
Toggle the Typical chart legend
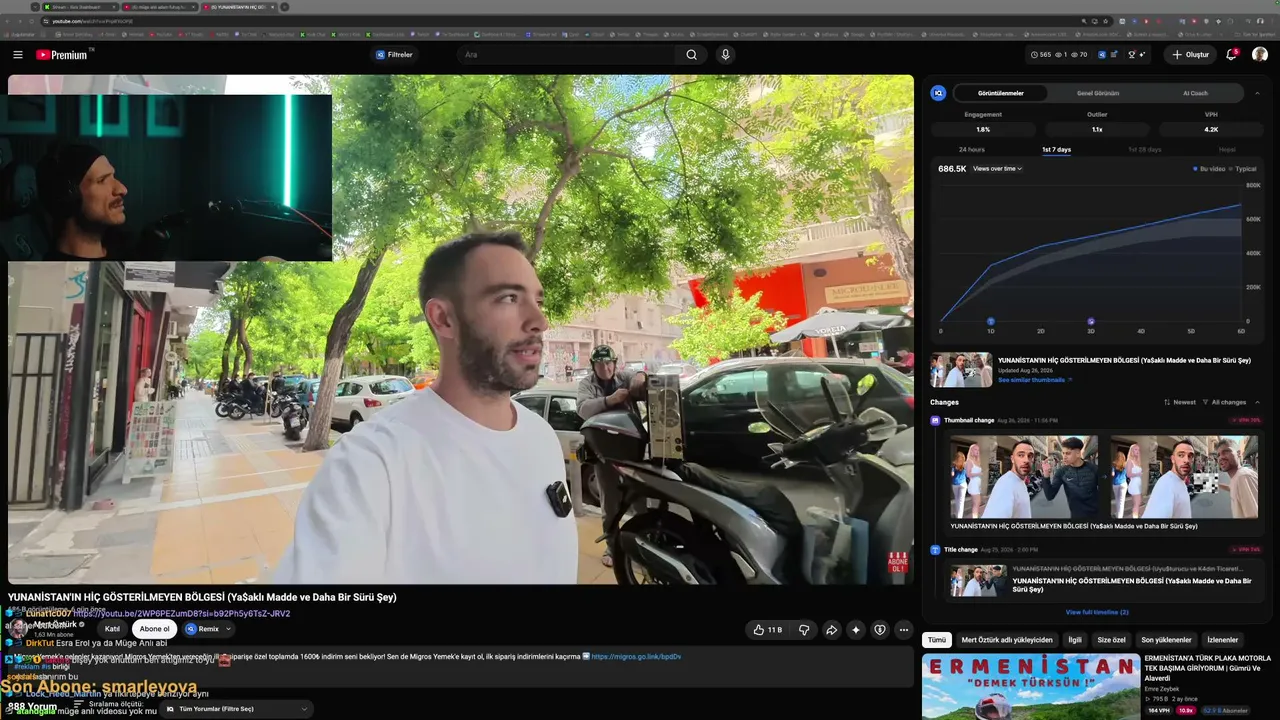[1243, 169]
